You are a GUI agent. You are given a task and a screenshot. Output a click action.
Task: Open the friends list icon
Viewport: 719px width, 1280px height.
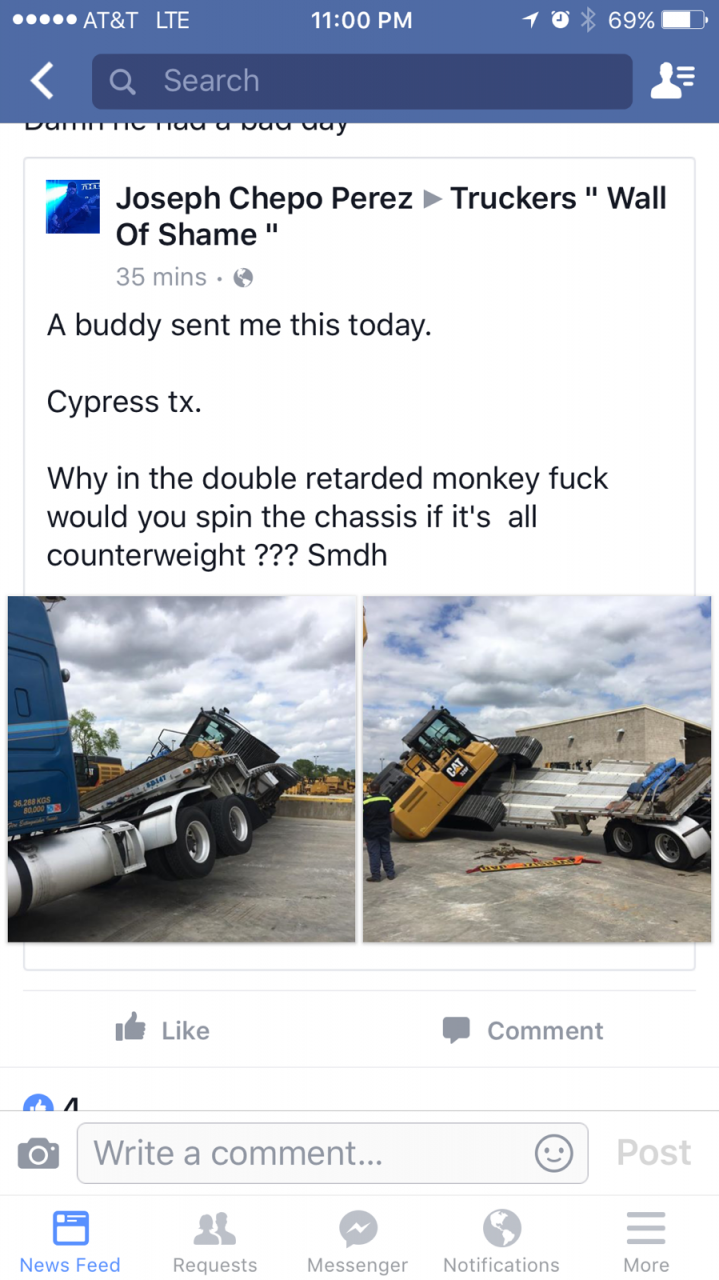(x=672, y=81)
